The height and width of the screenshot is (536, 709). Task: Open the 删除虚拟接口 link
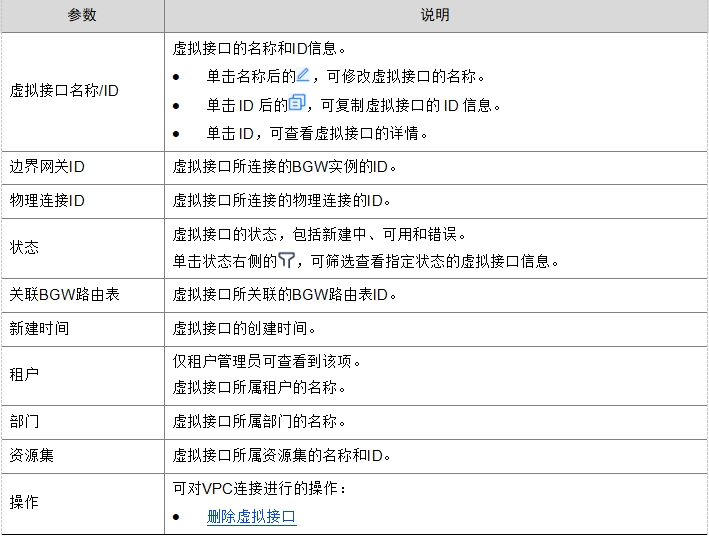[251, 516]
